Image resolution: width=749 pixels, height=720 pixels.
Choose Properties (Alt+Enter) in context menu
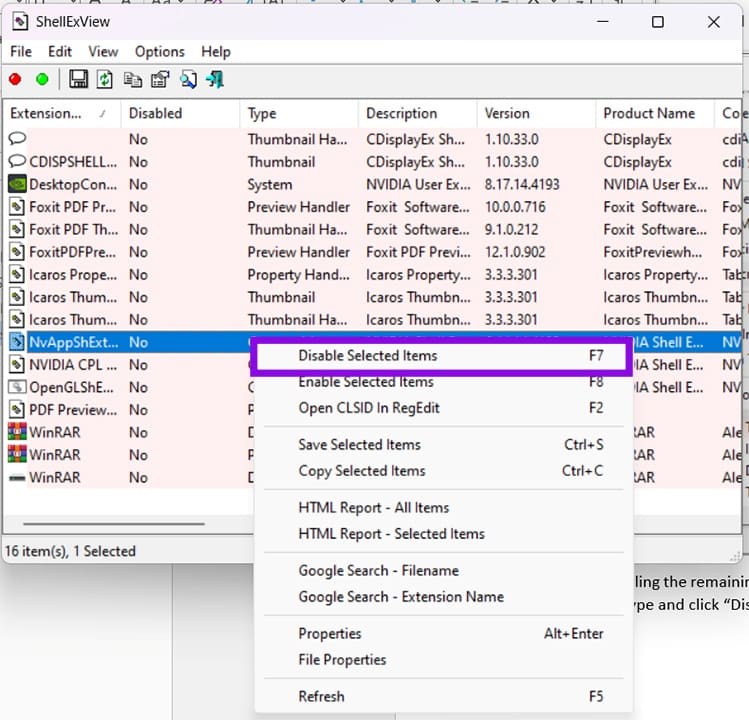[444, 634]
